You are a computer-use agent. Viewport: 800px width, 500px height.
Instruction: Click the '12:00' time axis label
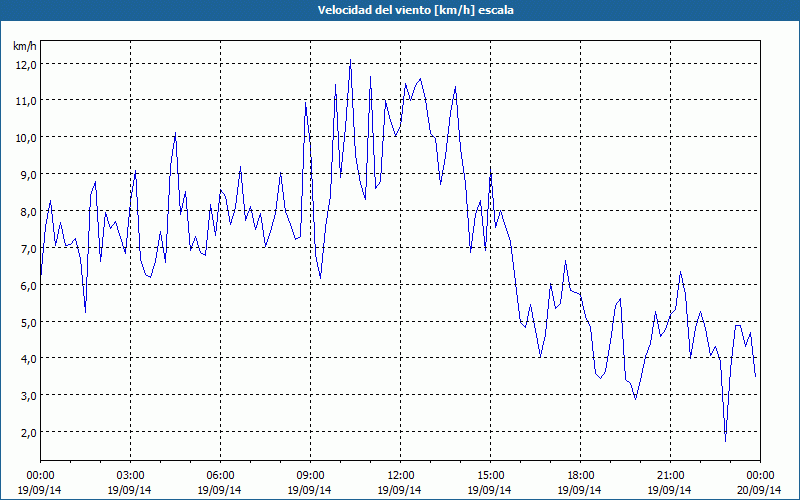[401, 476]
